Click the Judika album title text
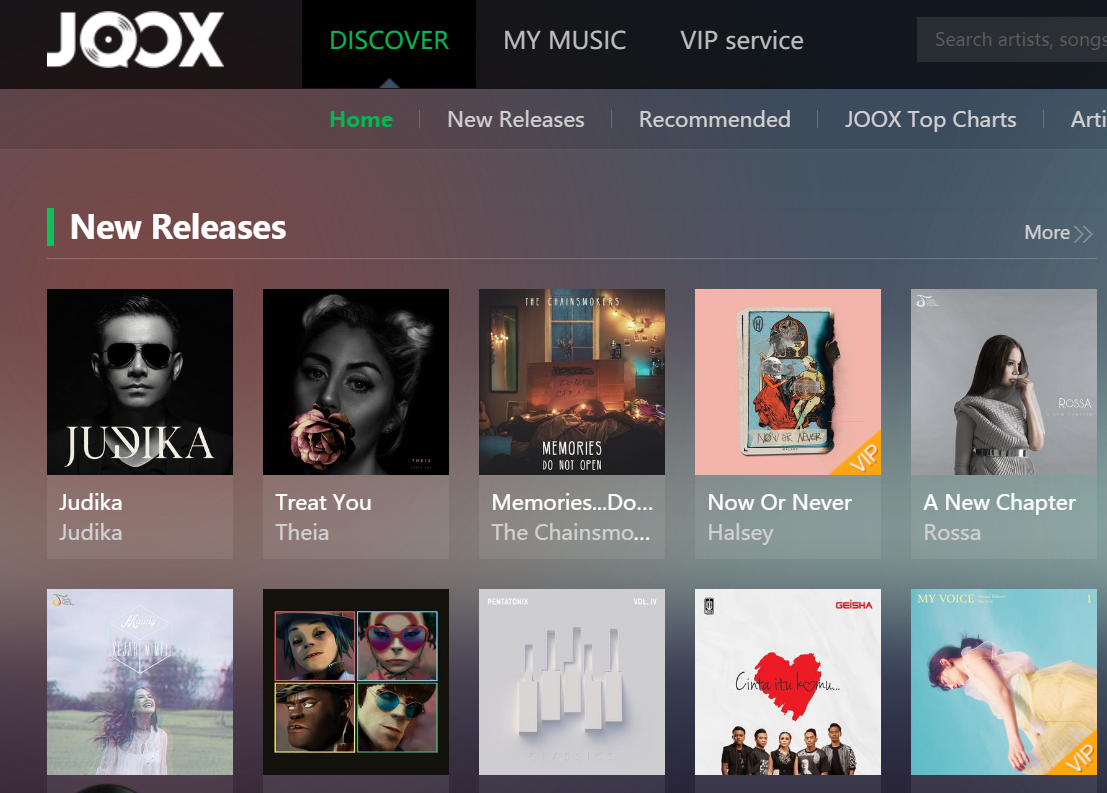This screenshot has height=793, width=1107. point(90,502)
